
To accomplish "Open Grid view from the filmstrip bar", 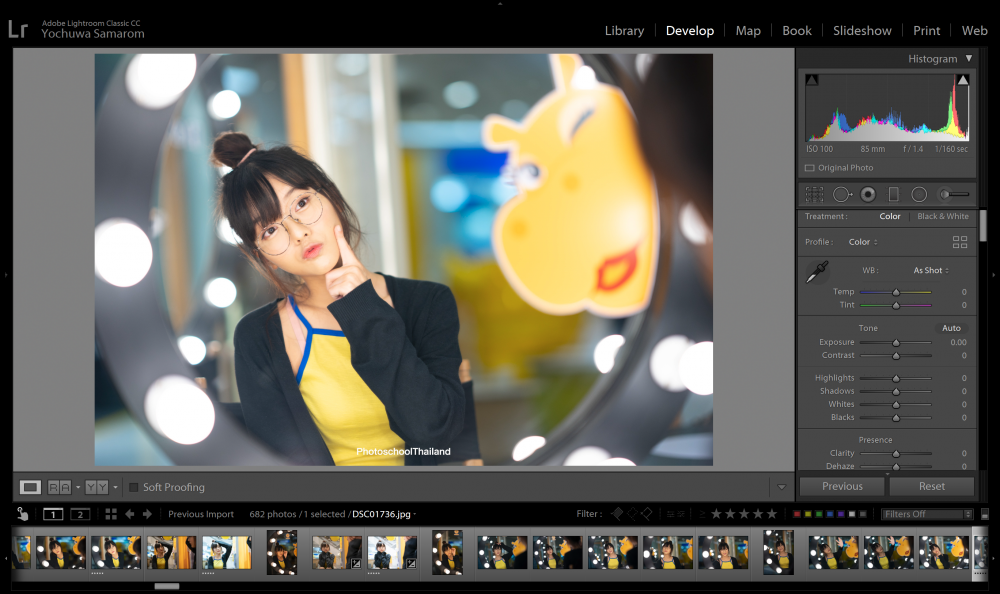I will point(111,514).
